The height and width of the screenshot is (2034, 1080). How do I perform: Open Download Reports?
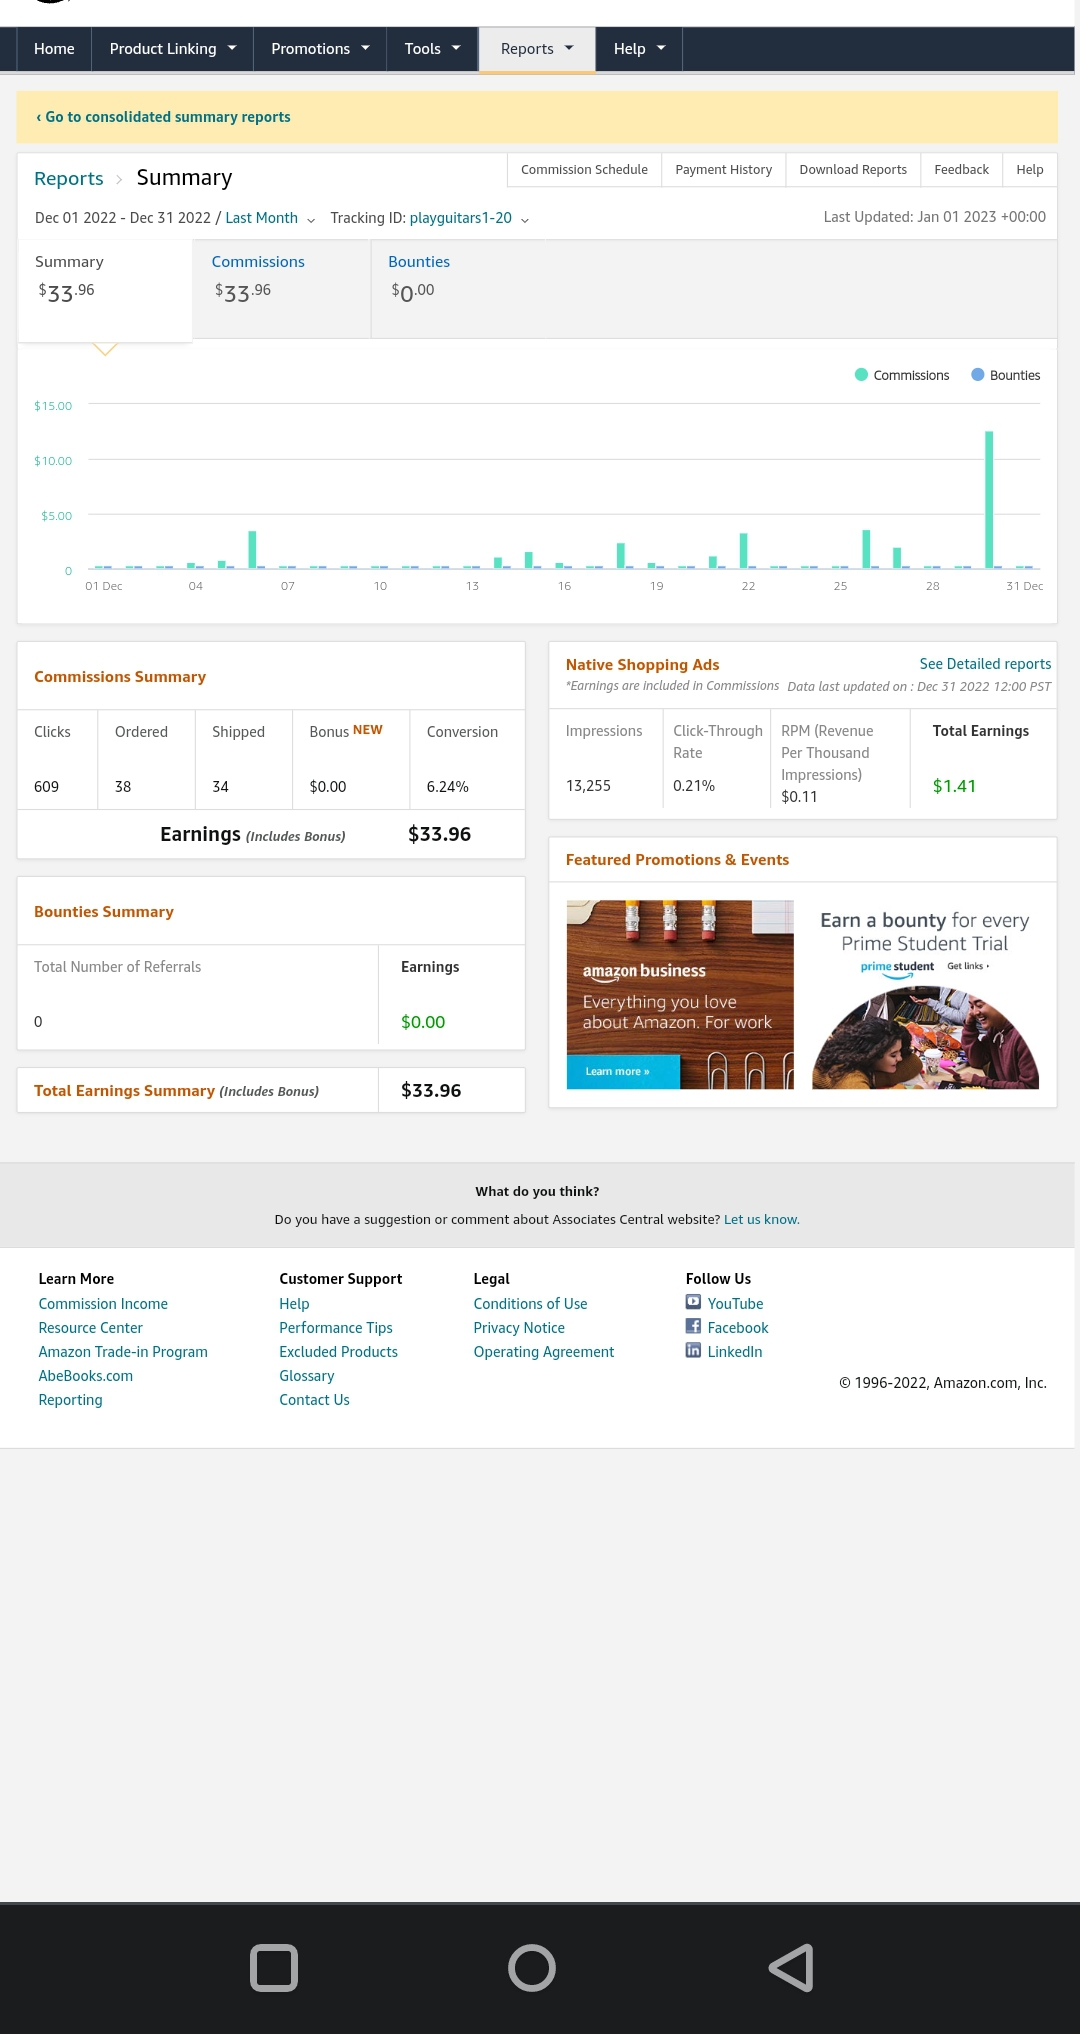point(853,170)
